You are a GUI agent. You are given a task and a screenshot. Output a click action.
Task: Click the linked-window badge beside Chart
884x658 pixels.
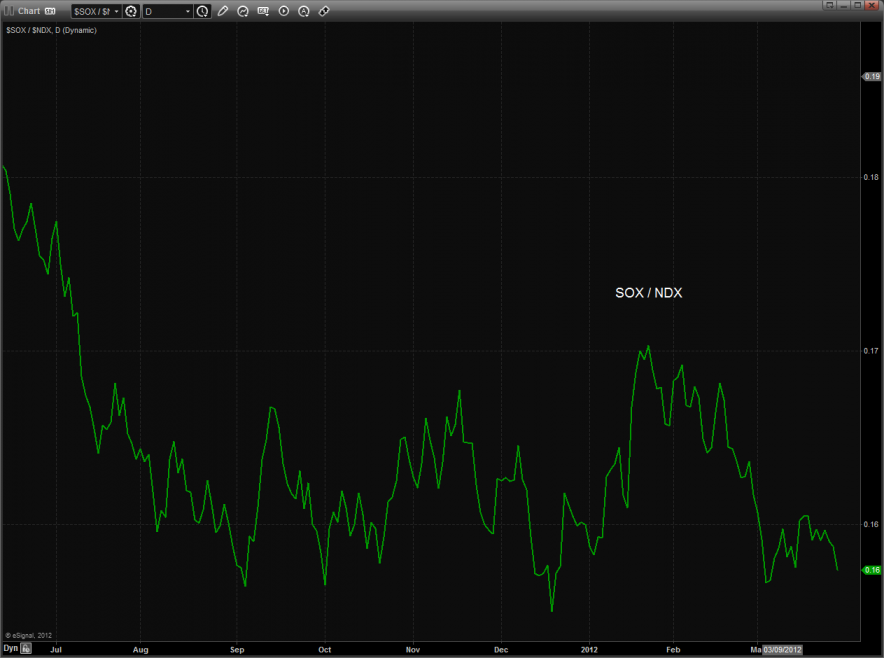point(50,11)
